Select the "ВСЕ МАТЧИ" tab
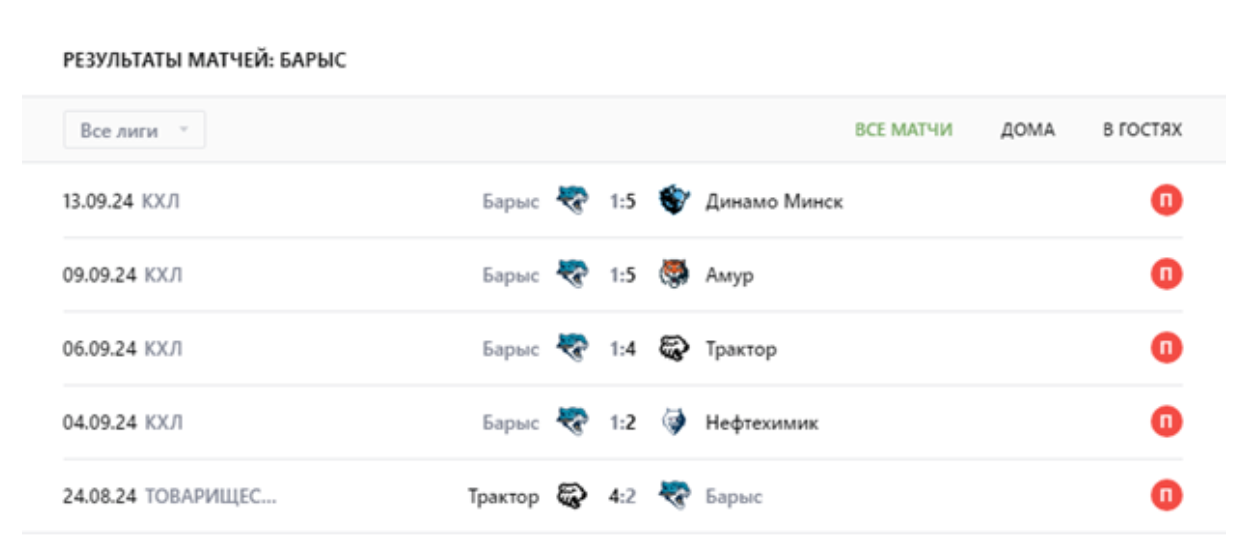1246x552 pixels. pos(903,130)
